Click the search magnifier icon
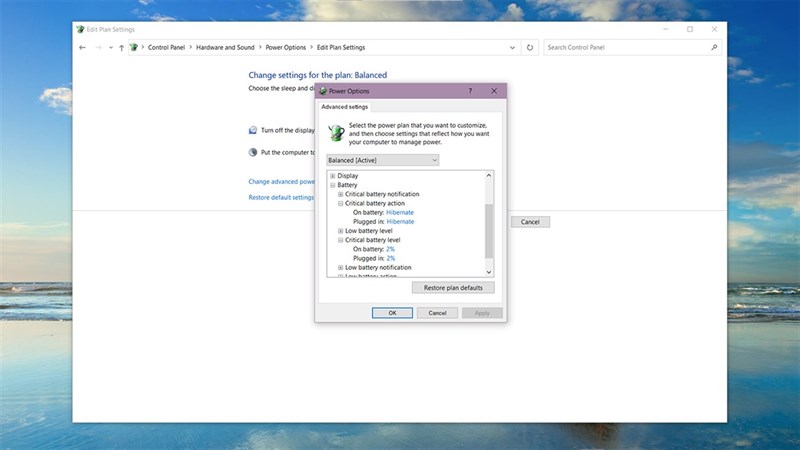800x450 pixels. pyautogui.click(x=714, y=47)
